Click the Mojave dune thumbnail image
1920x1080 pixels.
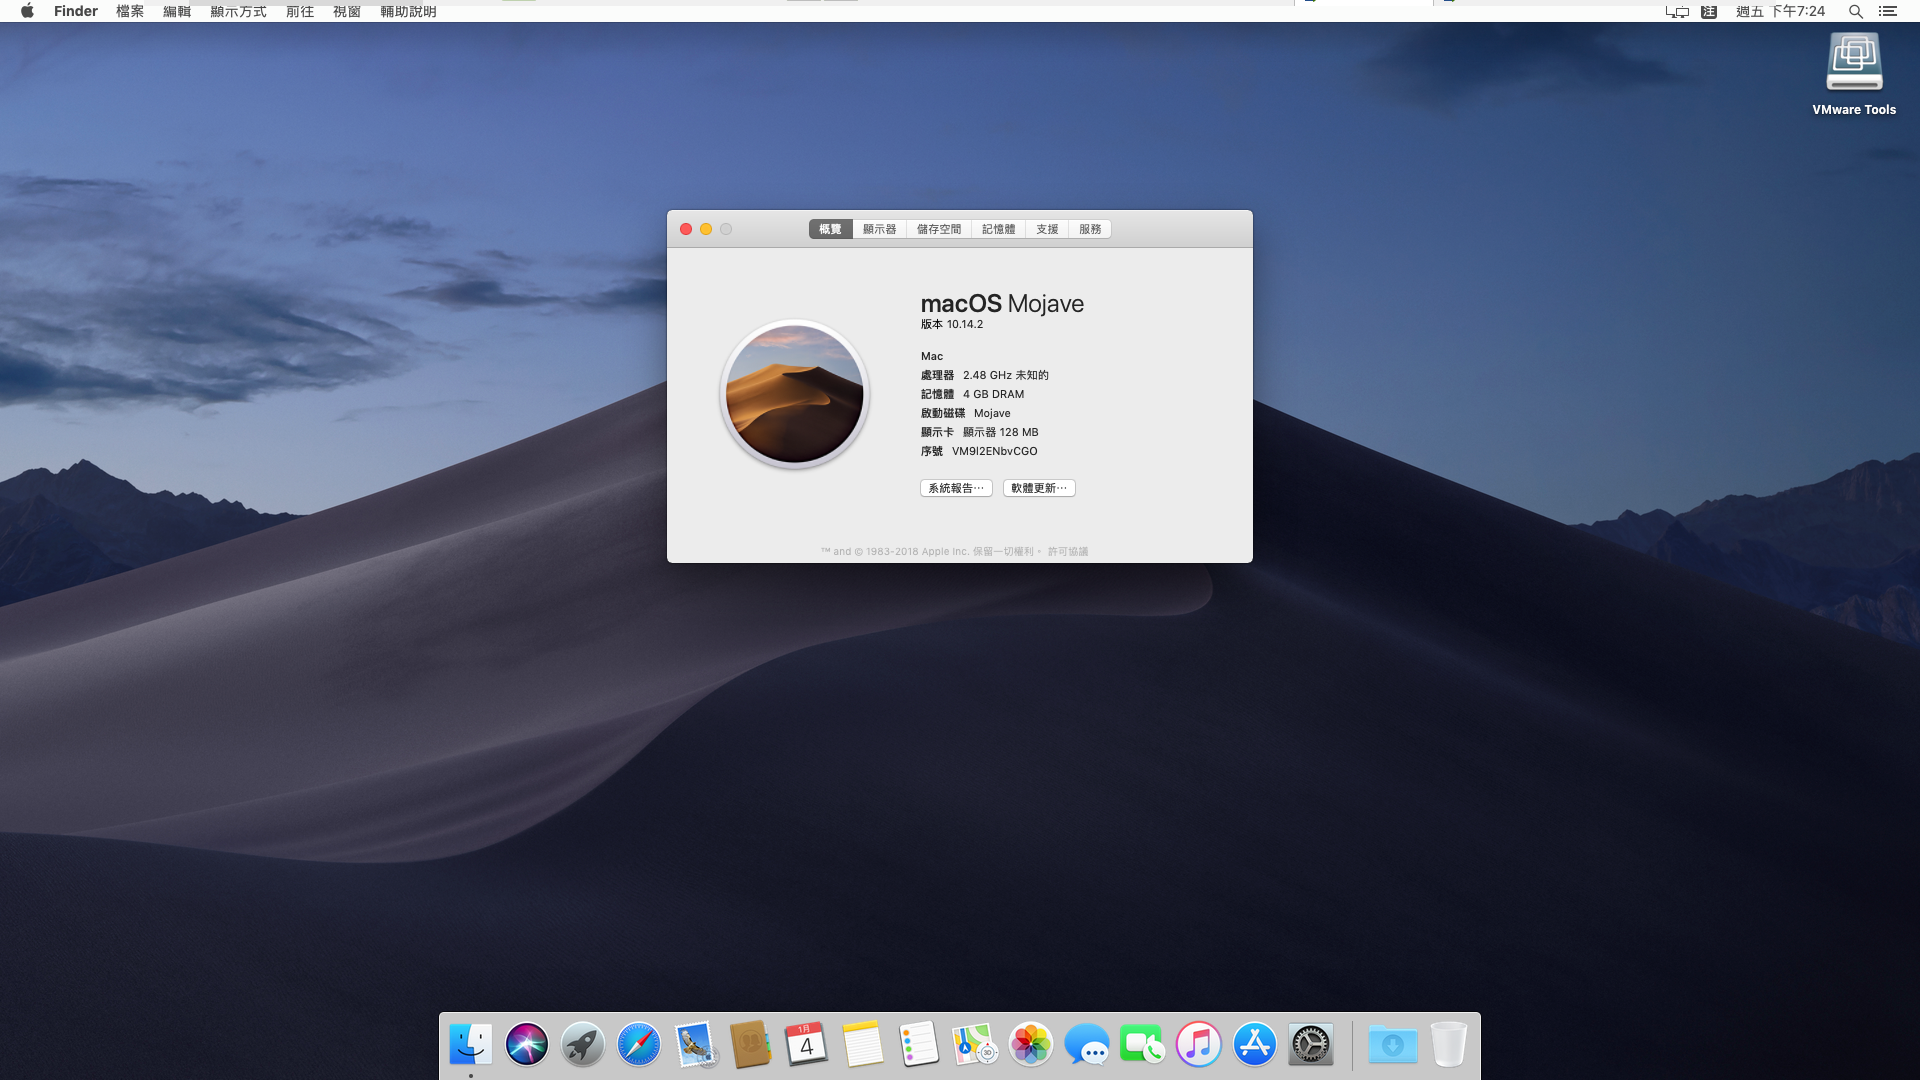pyautogui.click(x=795, y=394)
